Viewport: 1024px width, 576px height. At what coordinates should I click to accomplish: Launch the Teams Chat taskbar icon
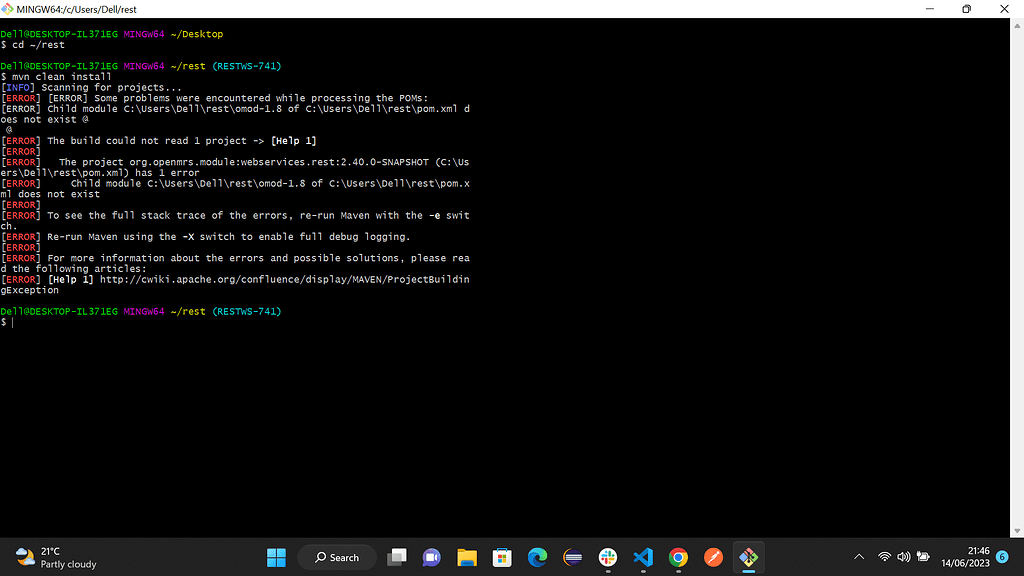(431, 557)
